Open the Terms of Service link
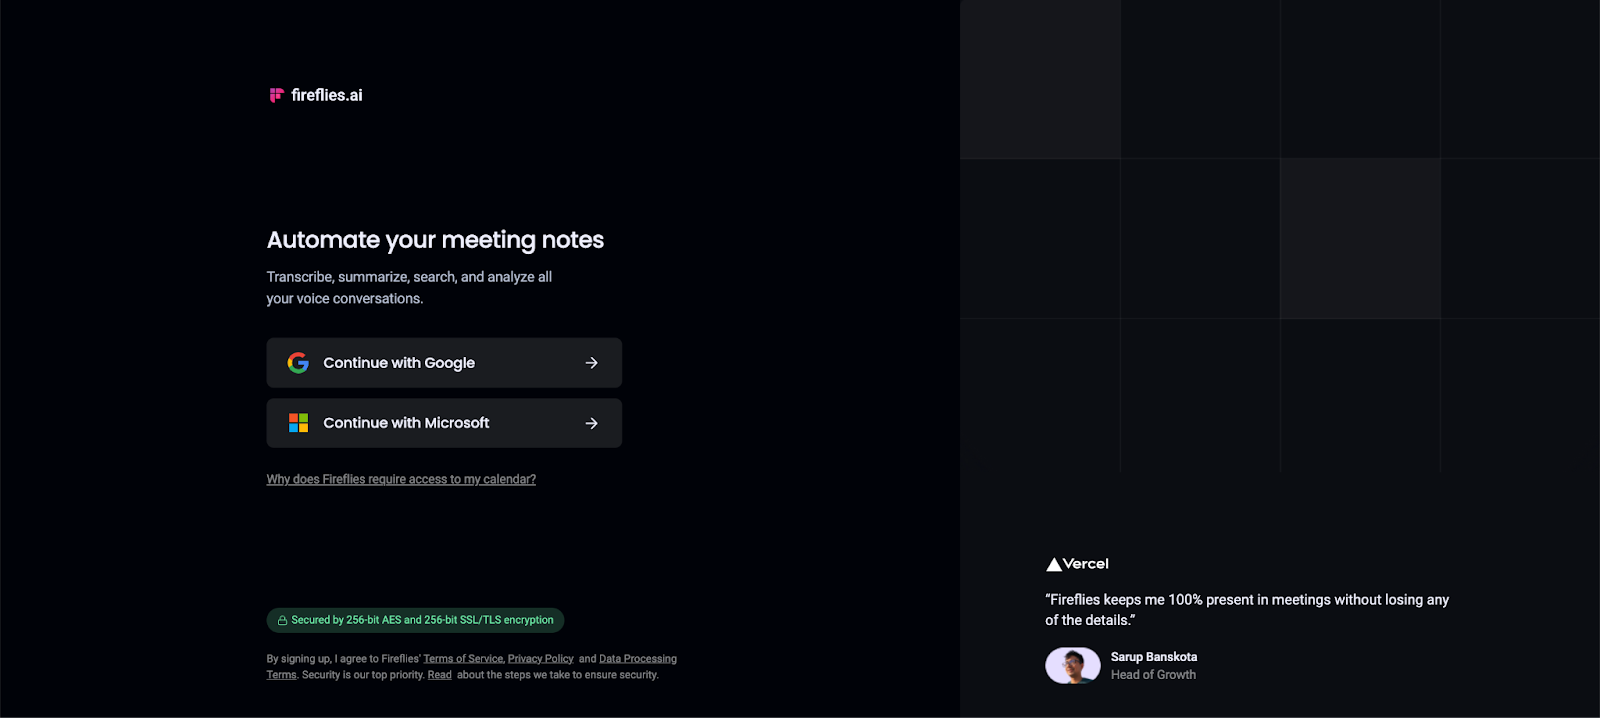This screenshot has height=718, width=1600. pos(463,659)
